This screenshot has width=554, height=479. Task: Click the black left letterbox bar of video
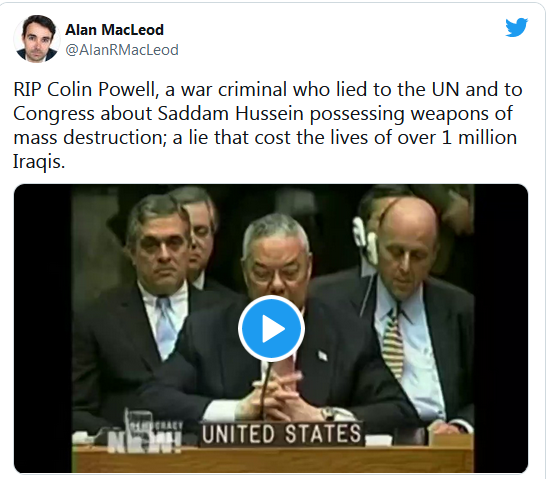click(43, 329)
